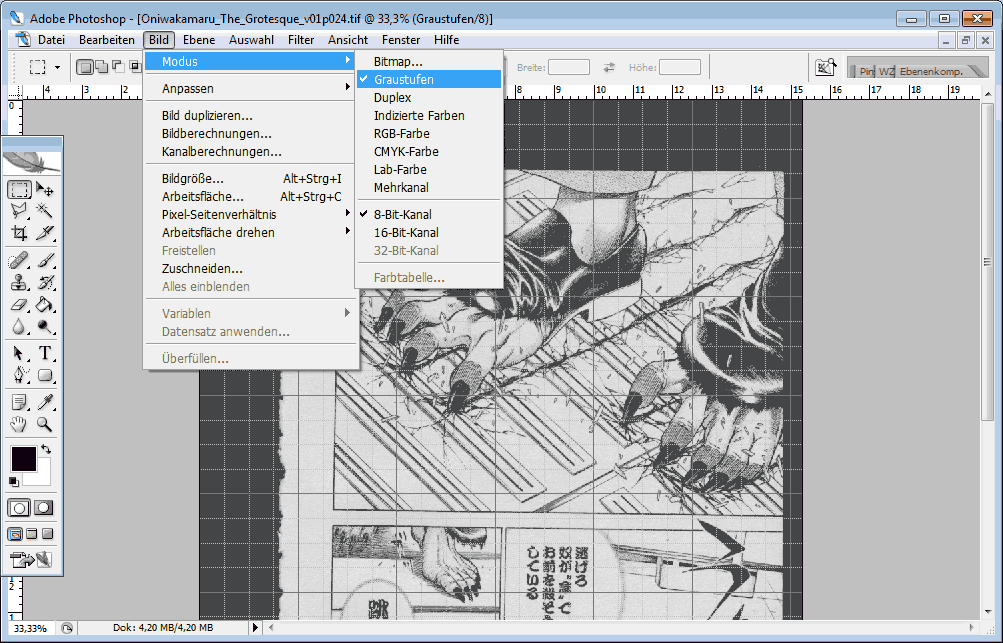Select the Crop tool

click(x=19, y=232)
